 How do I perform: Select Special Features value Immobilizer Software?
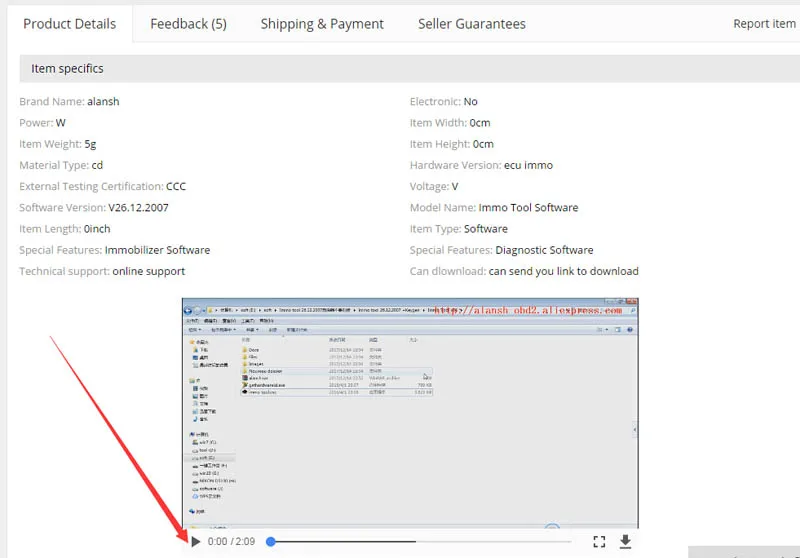[x=157, y=250]
